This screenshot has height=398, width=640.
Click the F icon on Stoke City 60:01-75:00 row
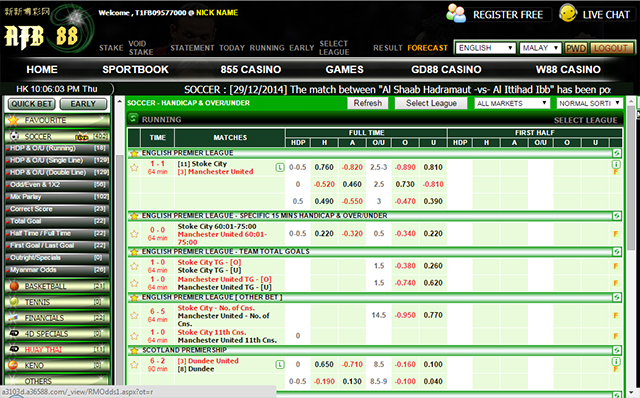[616, 234]
